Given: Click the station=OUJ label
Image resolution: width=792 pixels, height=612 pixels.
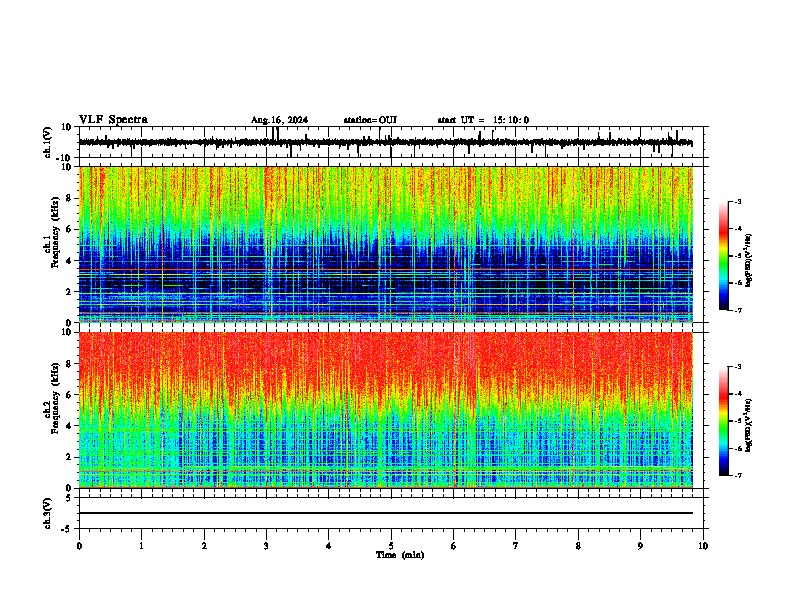Looking at the screenshot, I should pos(370,120).
